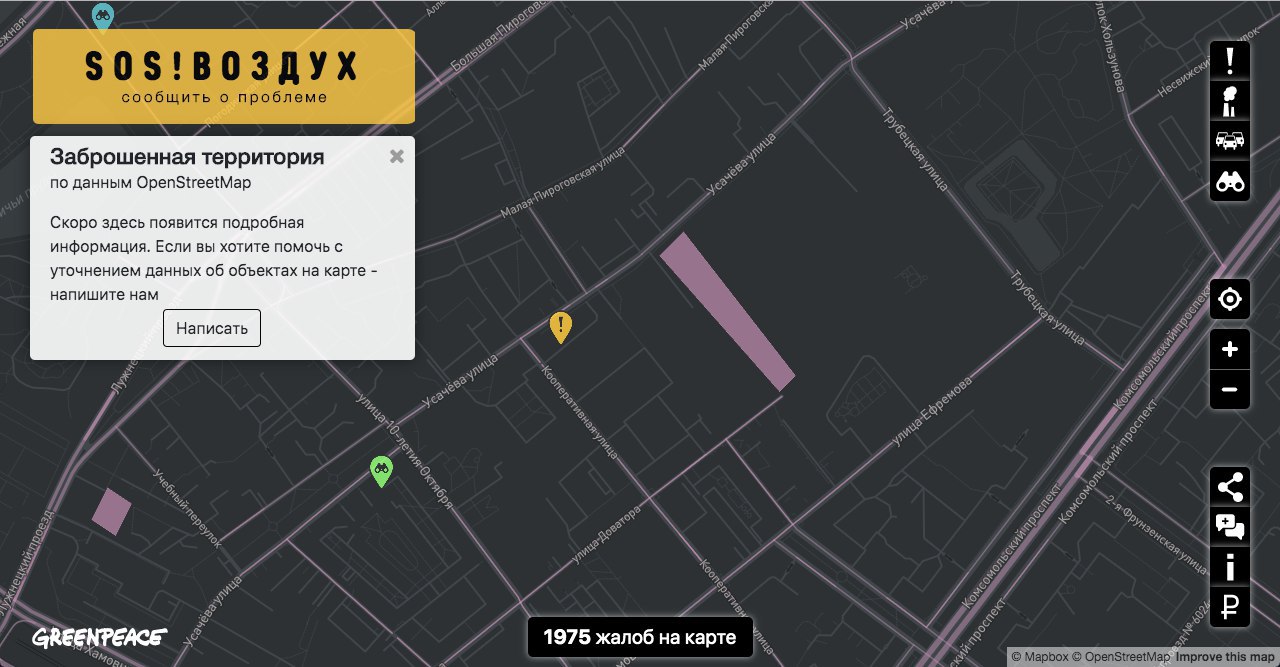The width and height of the screenshot is (1280, 667).
Task: Open the share icon
Action: tap(1230, 487)
